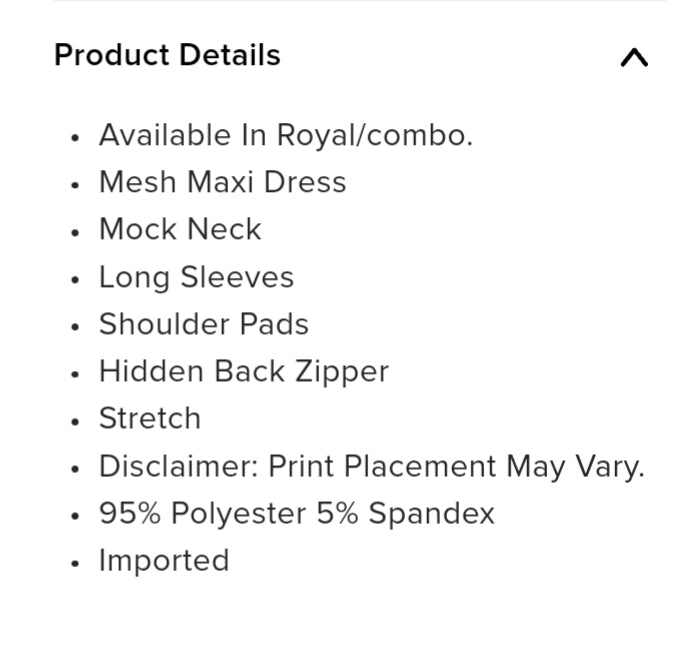Click the "Hidden Back Zipper" text
This screenshot has height=654, width=697.
[243, 372]
